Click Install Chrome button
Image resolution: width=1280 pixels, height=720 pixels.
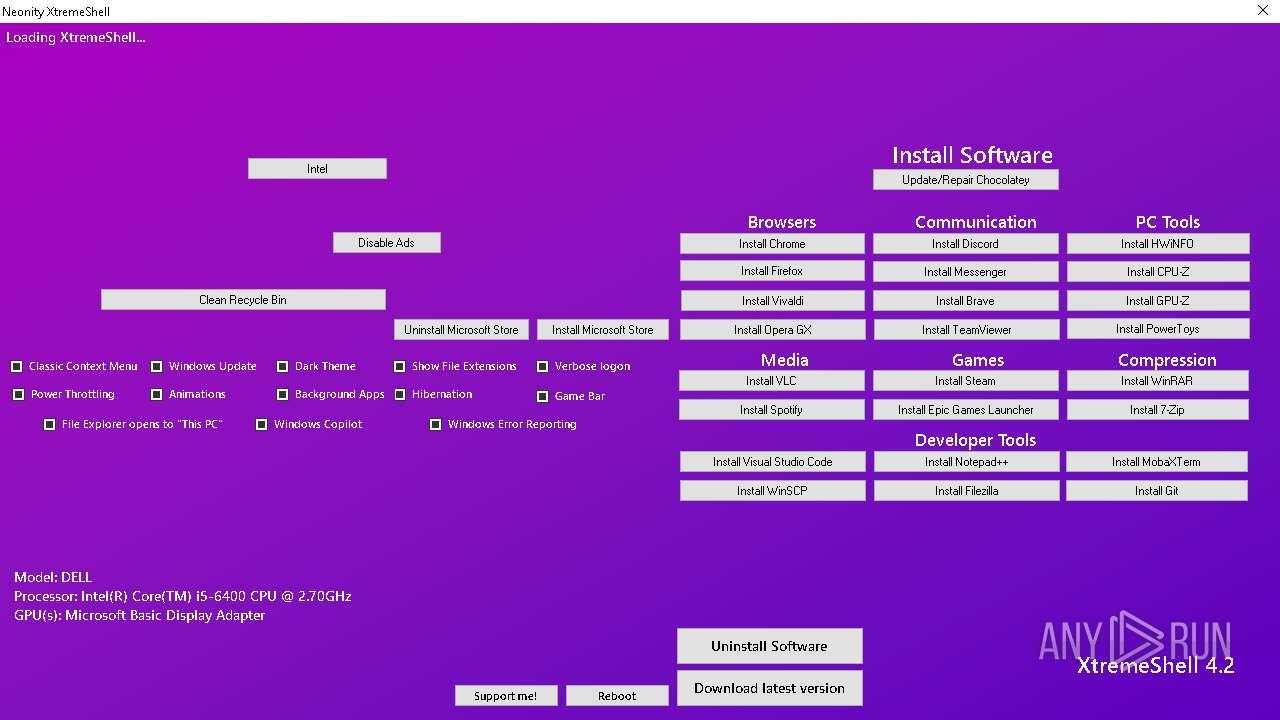[772, 244]
